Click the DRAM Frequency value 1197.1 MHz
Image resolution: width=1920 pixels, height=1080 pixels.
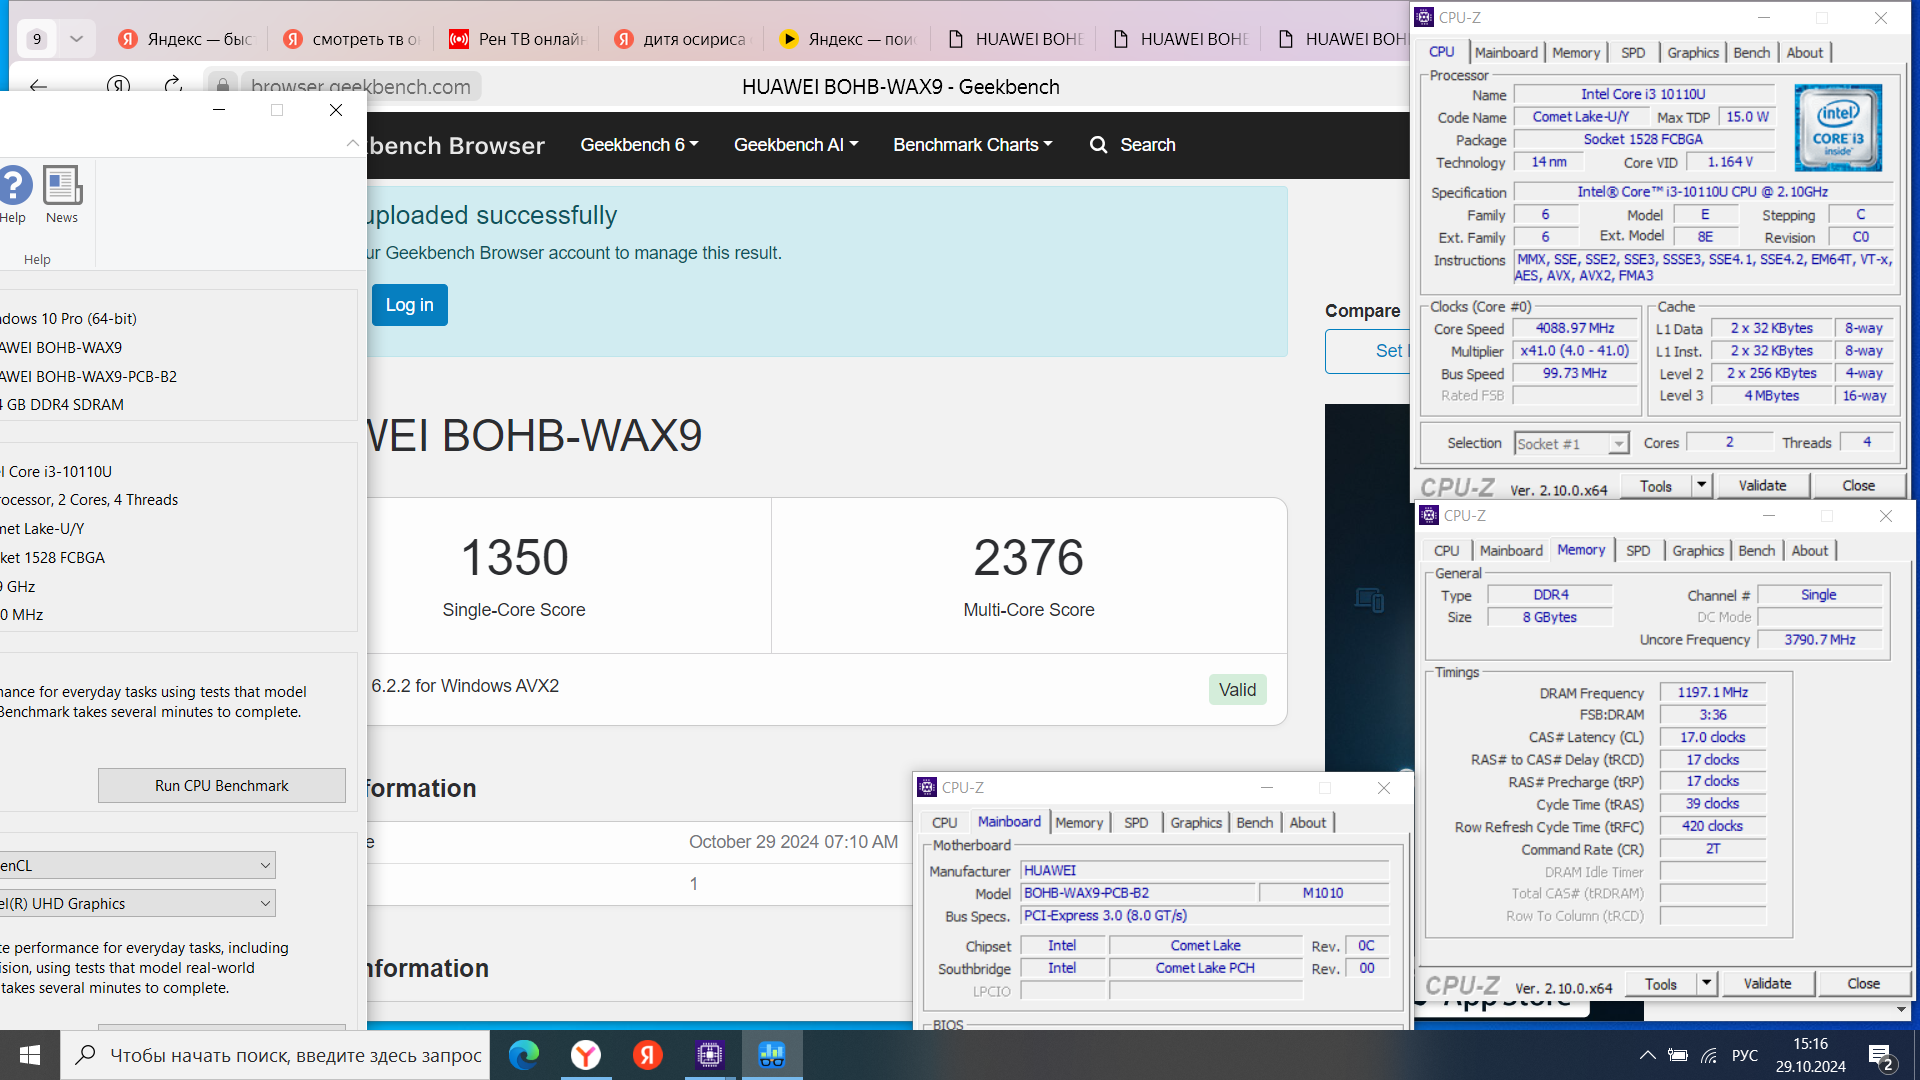tap(1713, 692)
